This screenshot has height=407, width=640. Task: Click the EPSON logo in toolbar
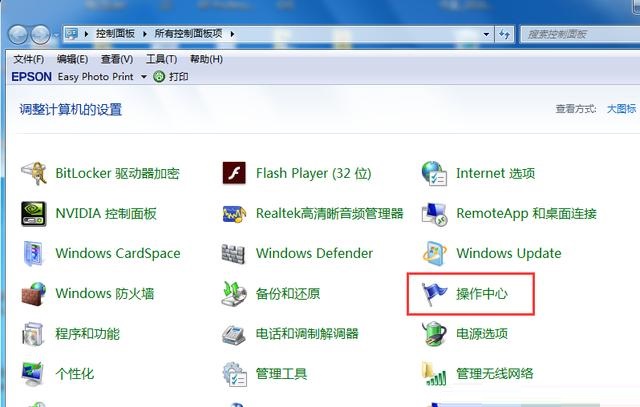(31, 76)
